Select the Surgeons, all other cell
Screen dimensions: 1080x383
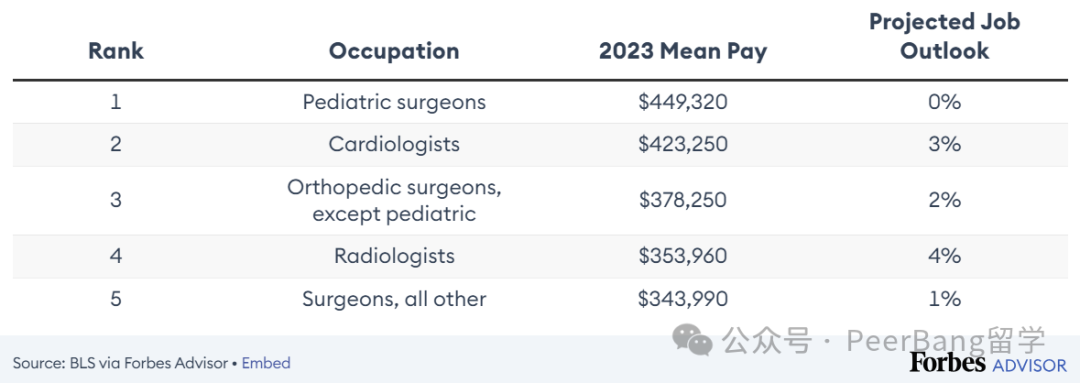point(394,299)
